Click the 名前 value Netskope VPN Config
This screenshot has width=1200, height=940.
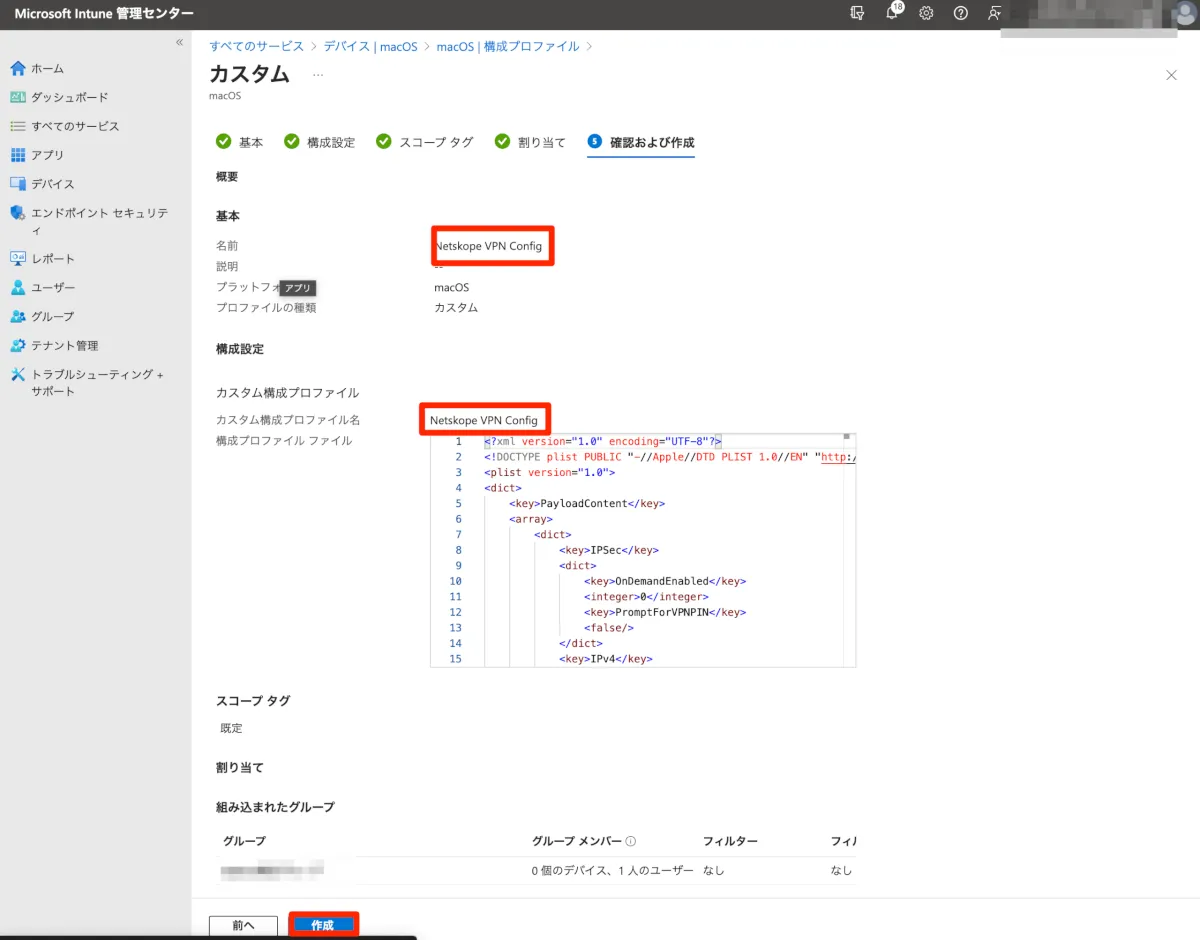point(488,246)
